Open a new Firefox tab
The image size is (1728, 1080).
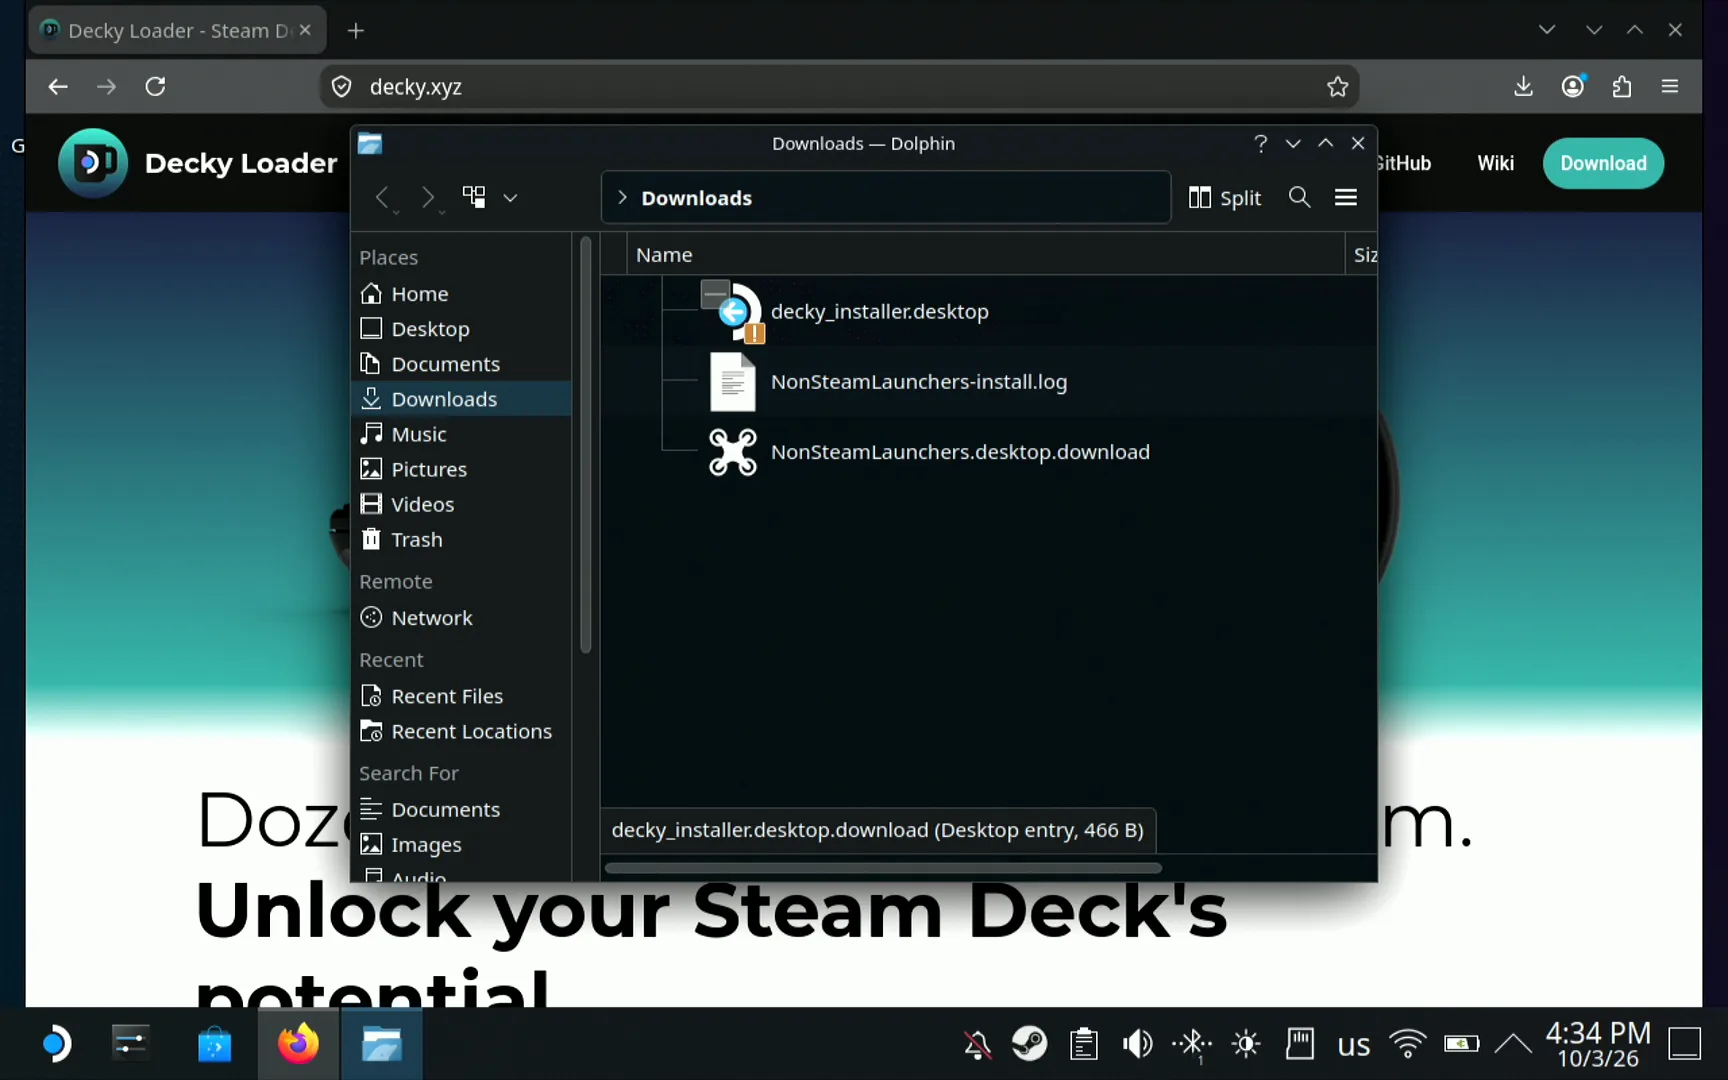(356, 31)
